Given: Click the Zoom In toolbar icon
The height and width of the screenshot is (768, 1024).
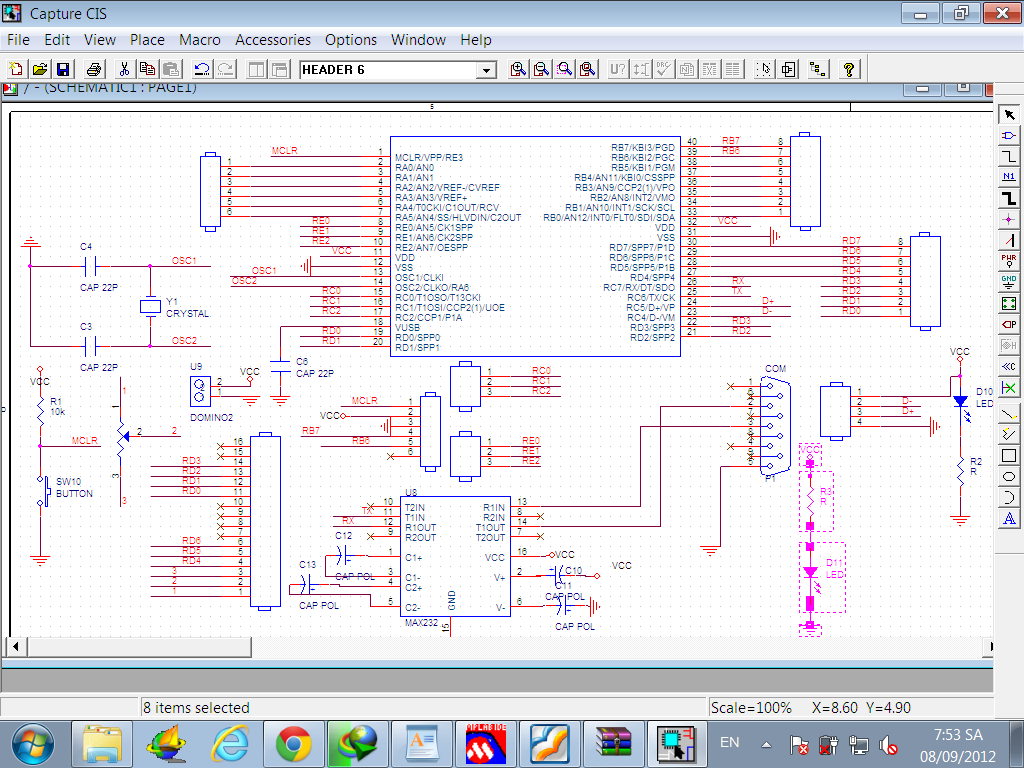Looking at the screenshot, I should coord(518,70).
